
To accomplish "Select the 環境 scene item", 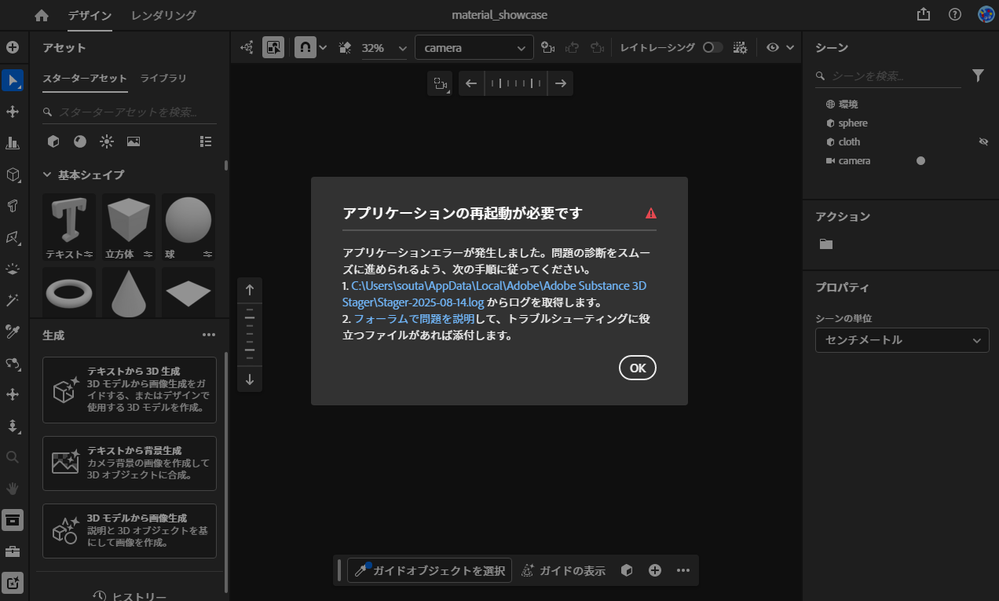I will (x=847, y=105).
